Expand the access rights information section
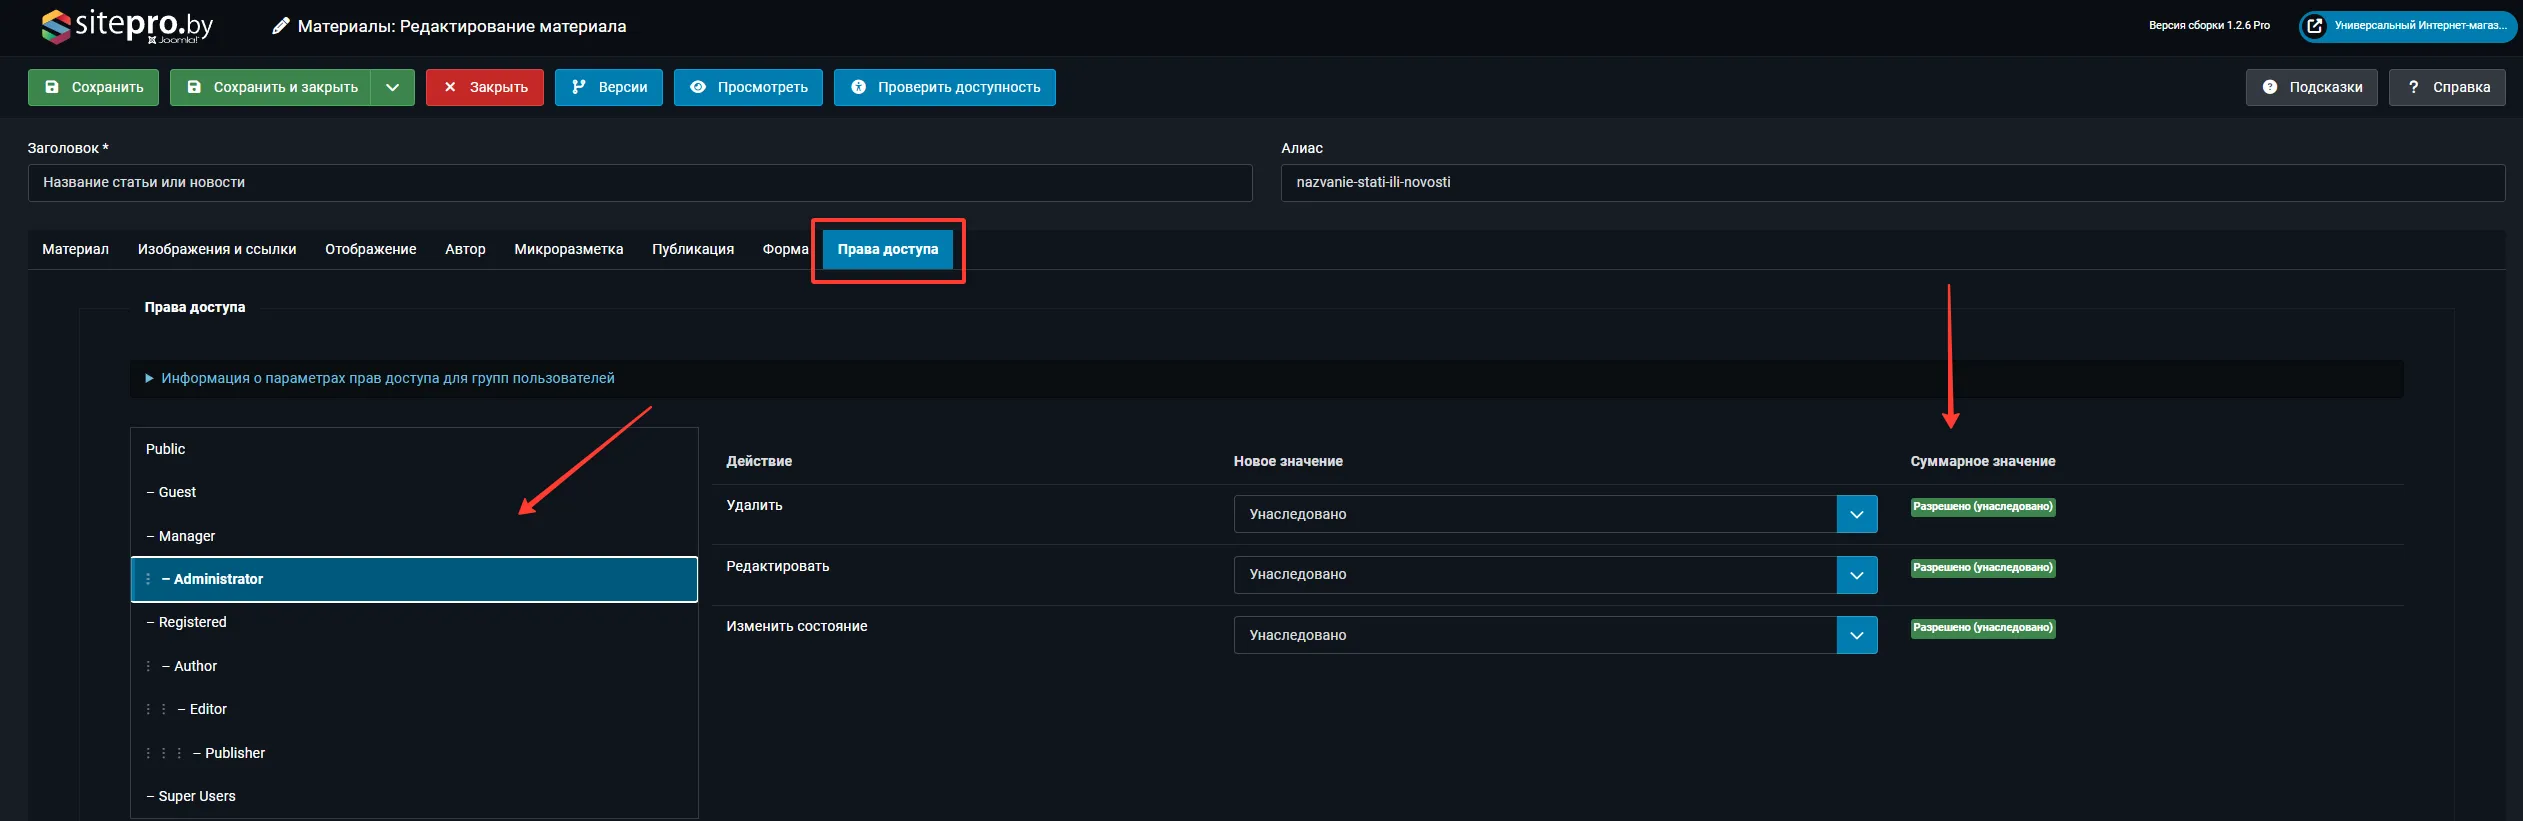 pos(387,378)
